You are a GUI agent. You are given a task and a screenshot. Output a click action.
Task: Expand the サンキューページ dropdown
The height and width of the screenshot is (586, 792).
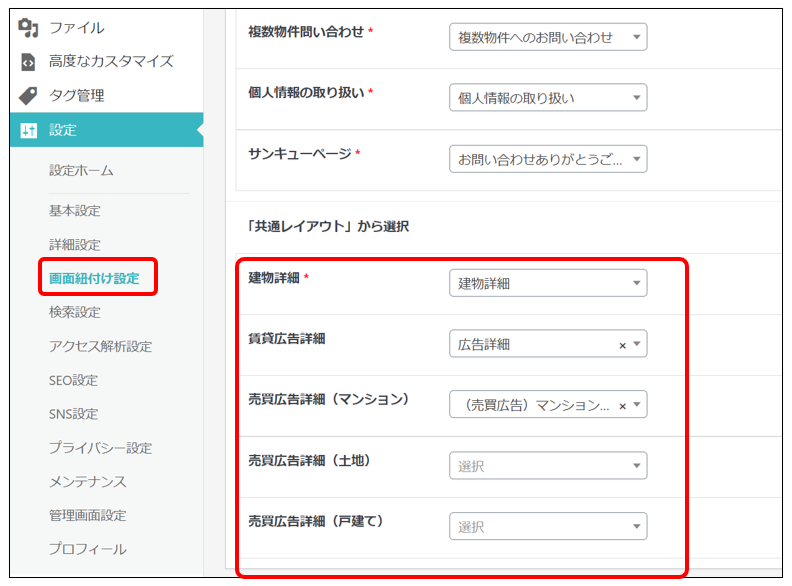click(x=547, y=159)
